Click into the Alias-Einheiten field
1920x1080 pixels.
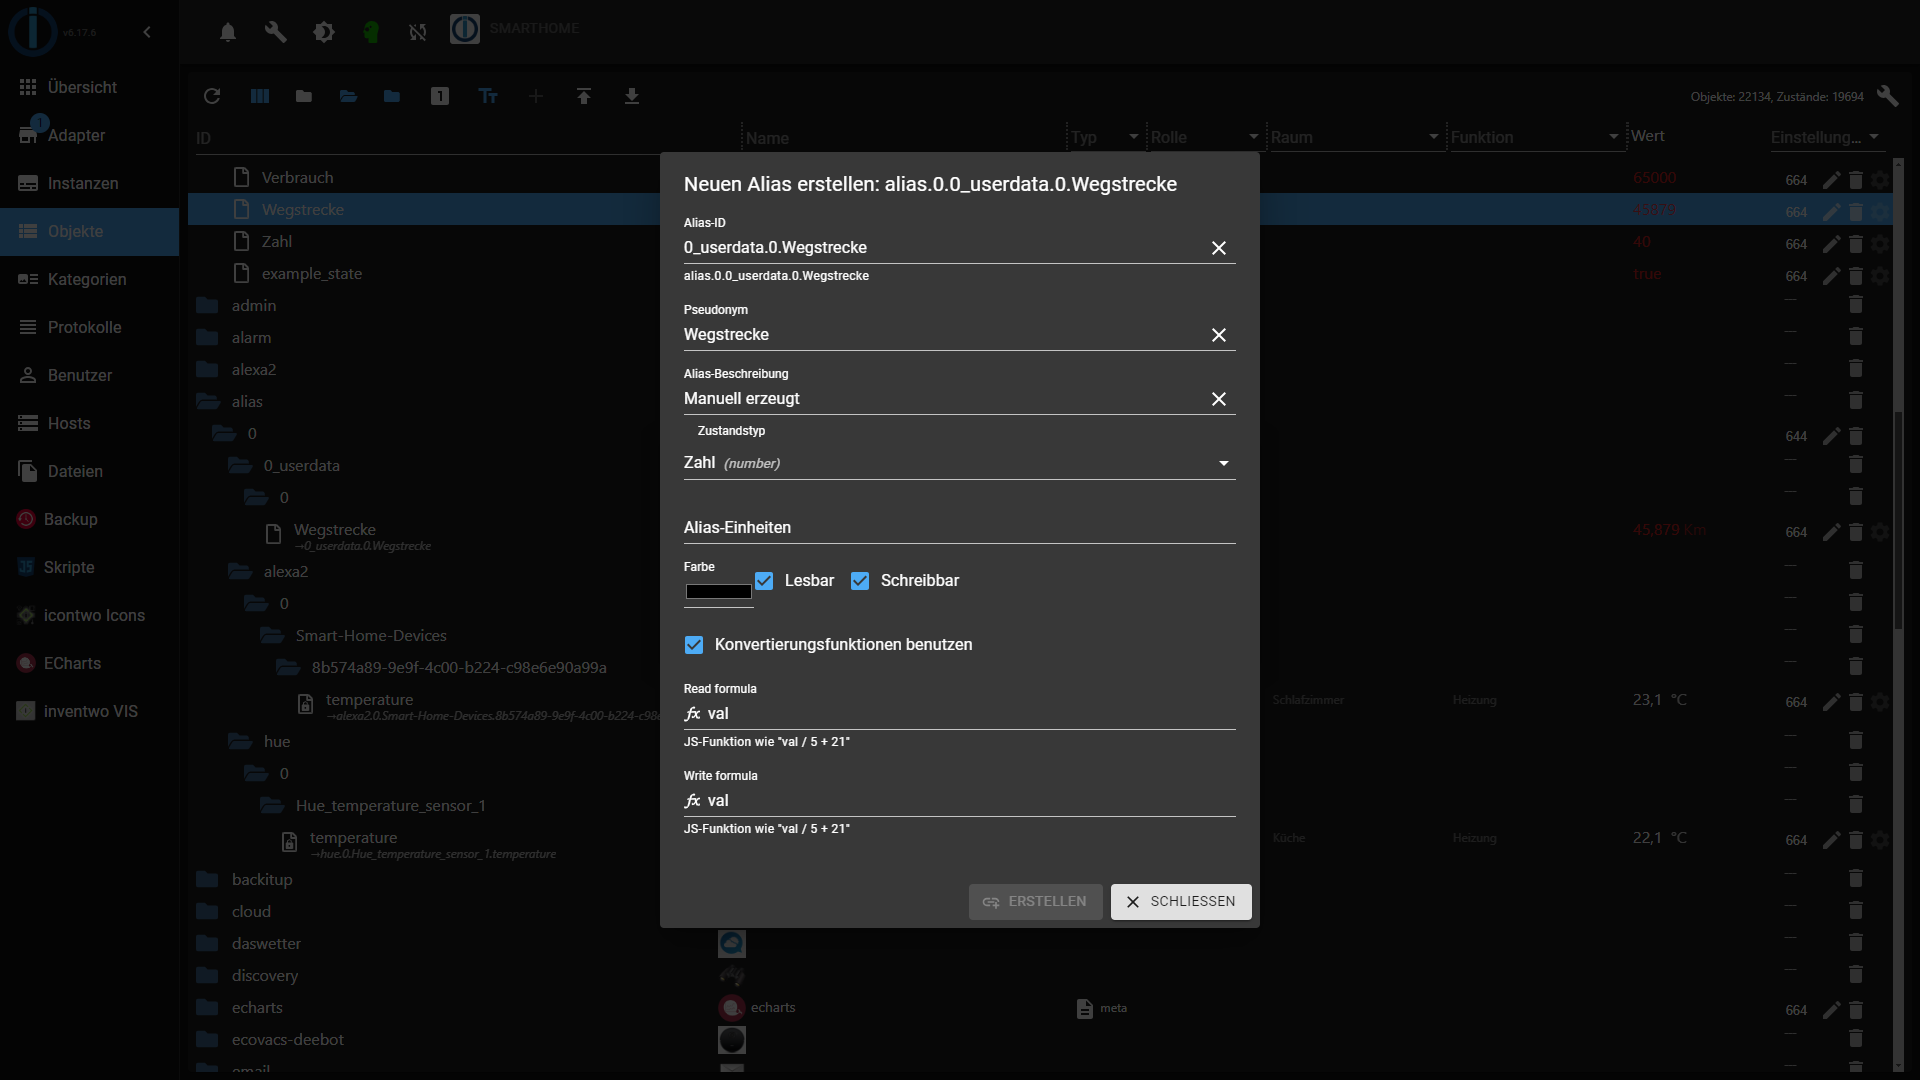point(960,528)
